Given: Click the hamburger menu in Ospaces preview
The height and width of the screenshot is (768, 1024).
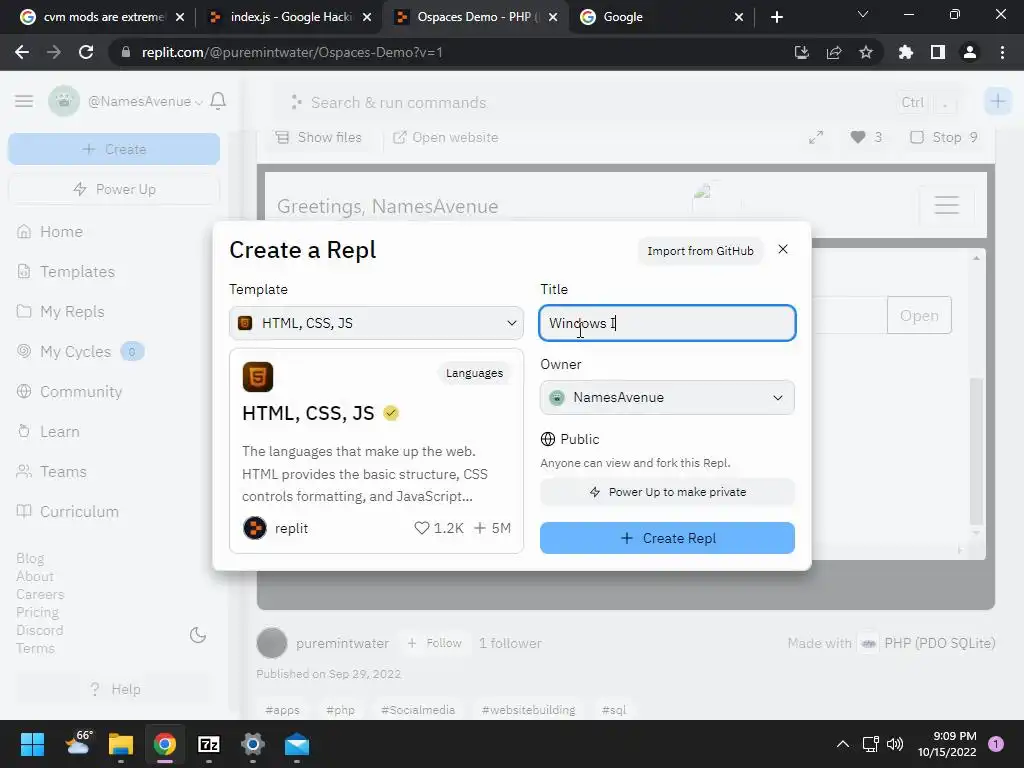Looking at the screenshot, I should (946, 205).
